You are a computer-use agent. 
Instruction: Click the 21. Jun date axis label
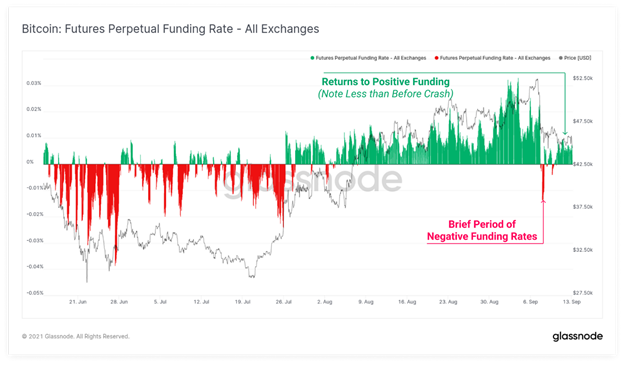pos(78,302)
